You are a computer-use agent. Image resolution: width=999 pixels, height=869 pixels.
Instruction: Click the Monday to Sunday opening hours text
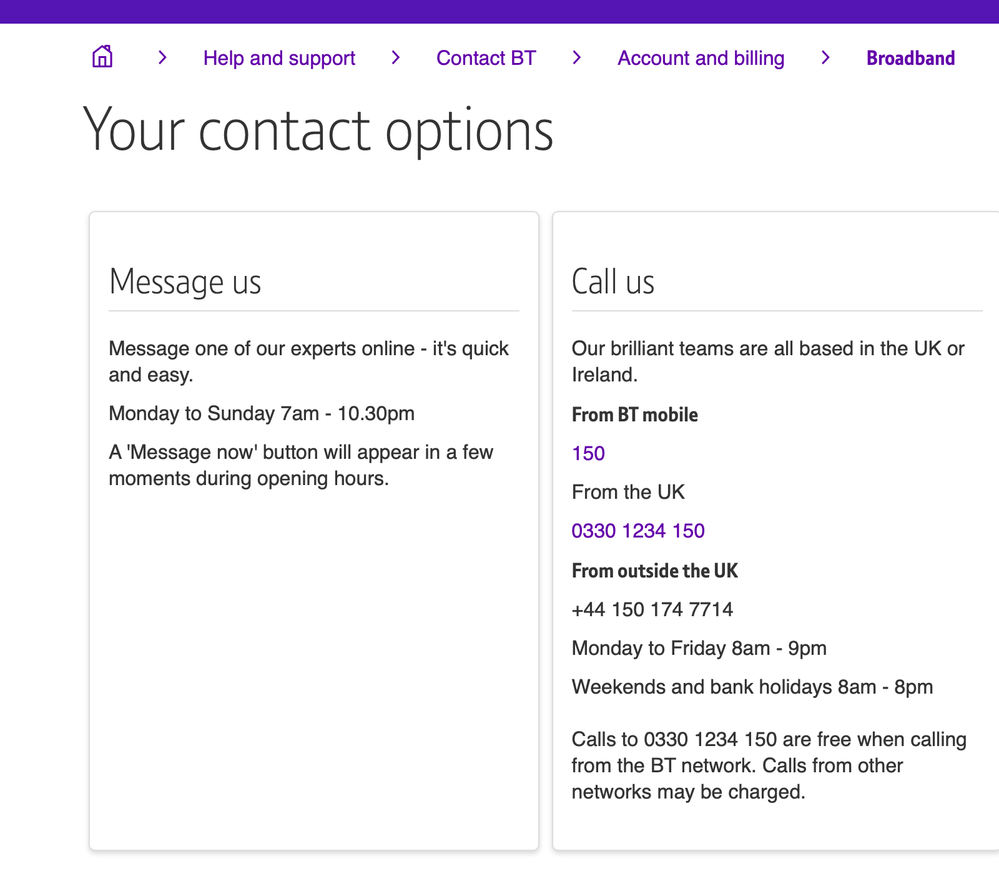click(261, 413)
